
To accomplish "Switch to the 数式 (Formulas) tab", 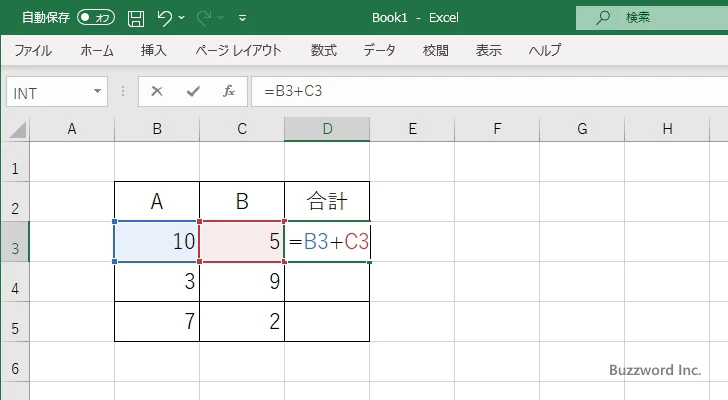I will [323, 50].
